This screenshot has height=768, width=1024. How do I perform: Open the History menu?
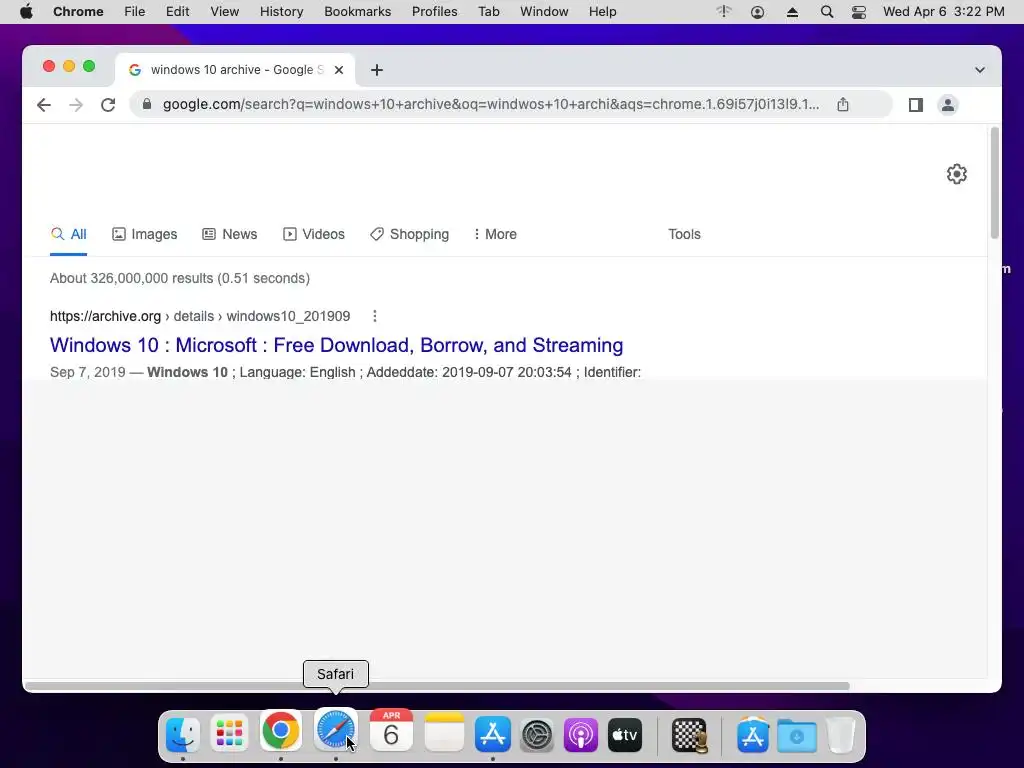[281, 12]
